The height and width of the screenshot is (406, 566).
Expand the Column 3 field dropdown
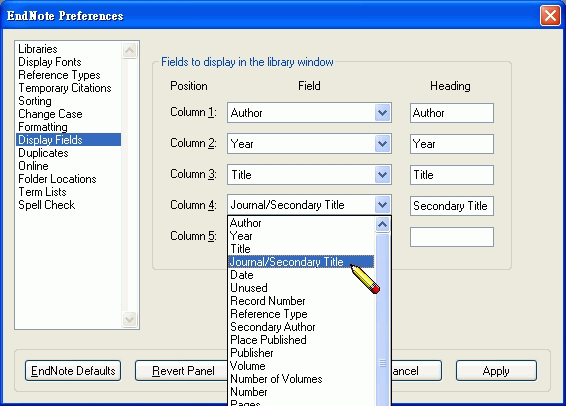pyautogui.click(x=382, y=175)
